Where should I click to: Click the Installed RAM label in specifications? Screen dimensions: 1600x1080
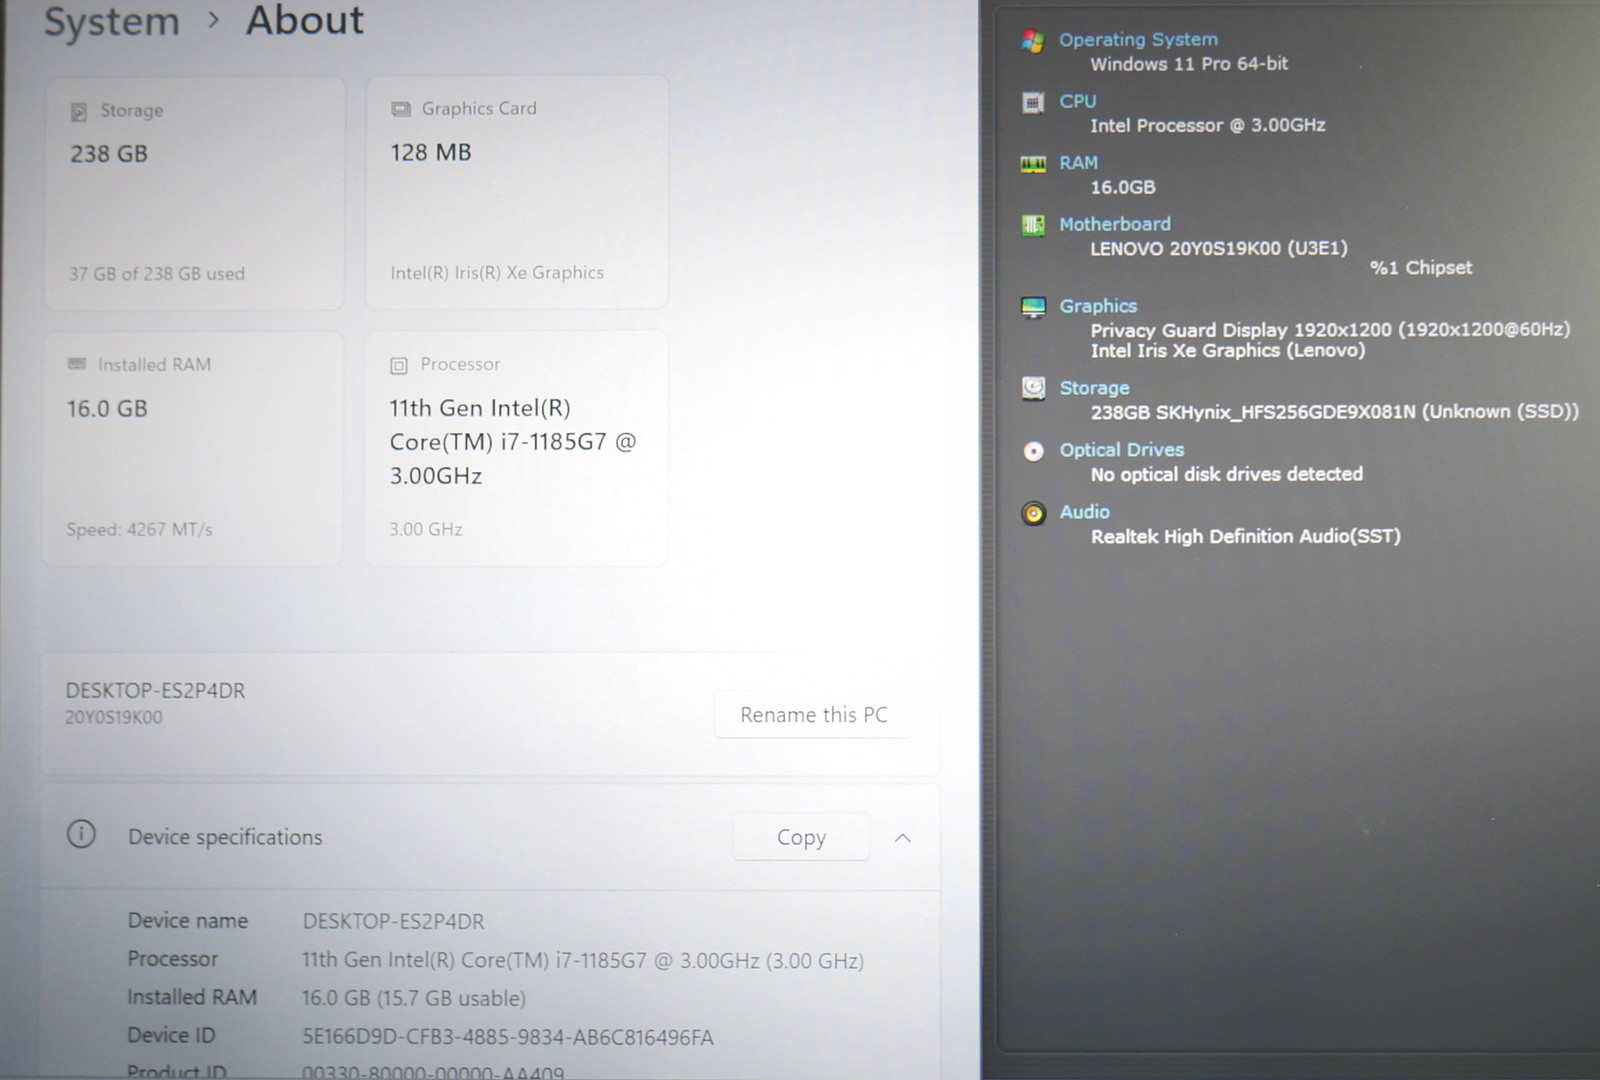tap(192, 997)
